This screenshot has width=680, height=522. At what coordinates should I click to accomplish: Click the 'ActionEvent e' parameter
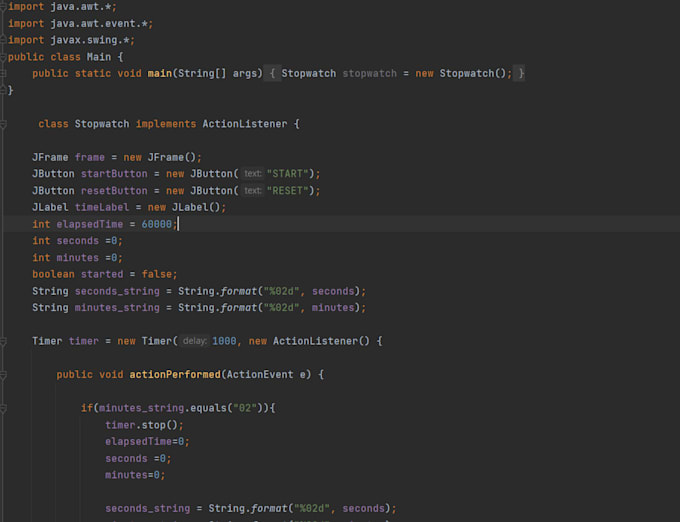point(266,375)
